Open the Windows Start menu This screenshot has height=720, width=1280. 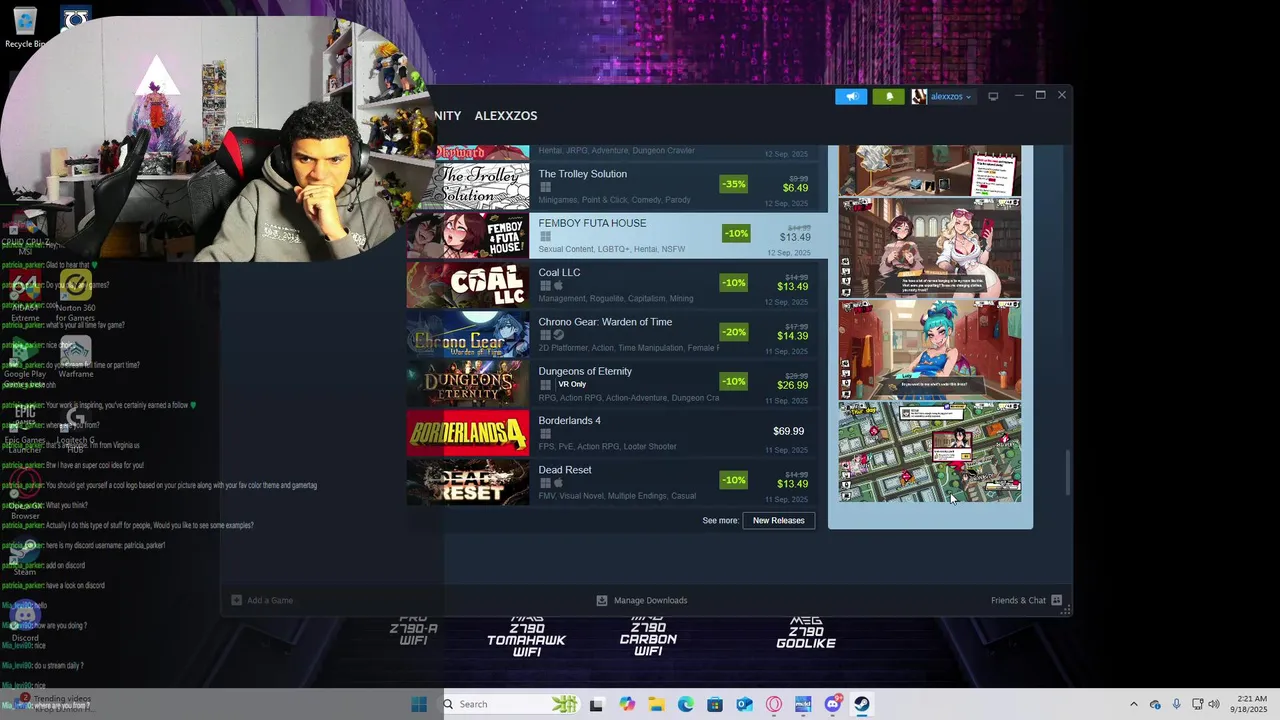point(419,704)
